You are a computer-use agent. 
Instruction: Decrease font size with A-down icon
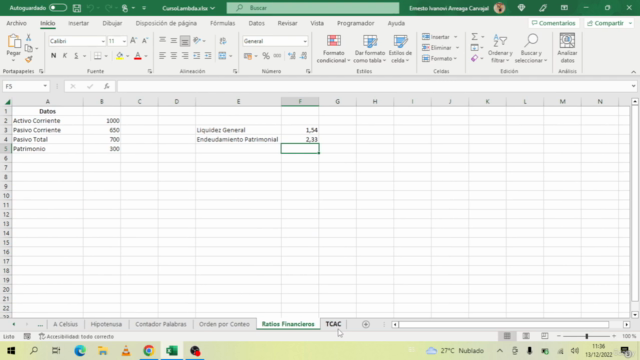tap(145, 41)
